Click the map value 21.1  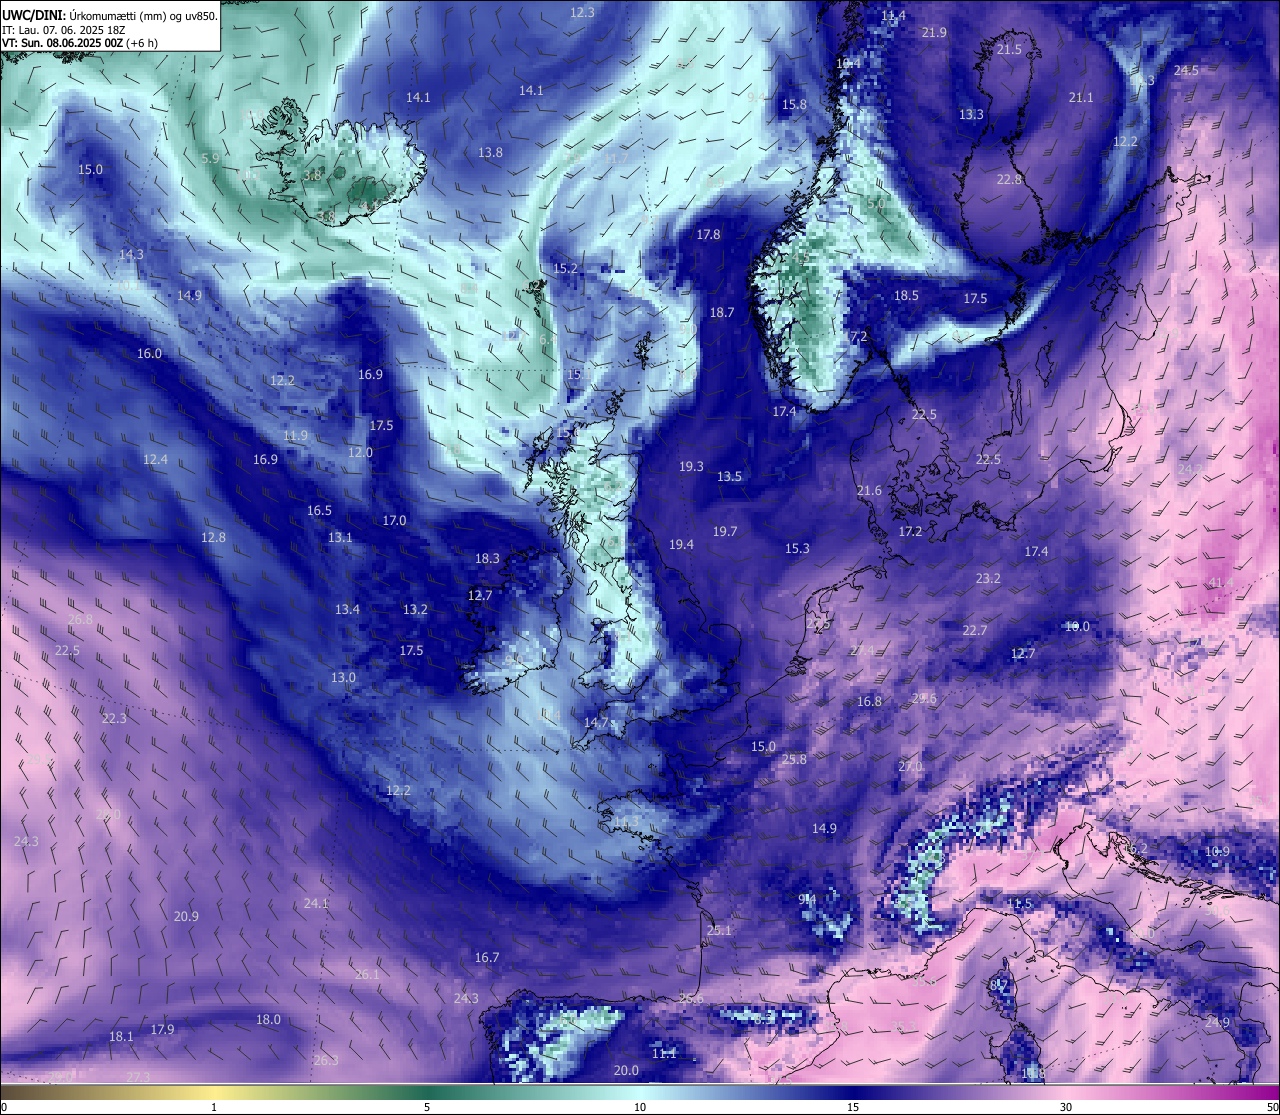1081,97
